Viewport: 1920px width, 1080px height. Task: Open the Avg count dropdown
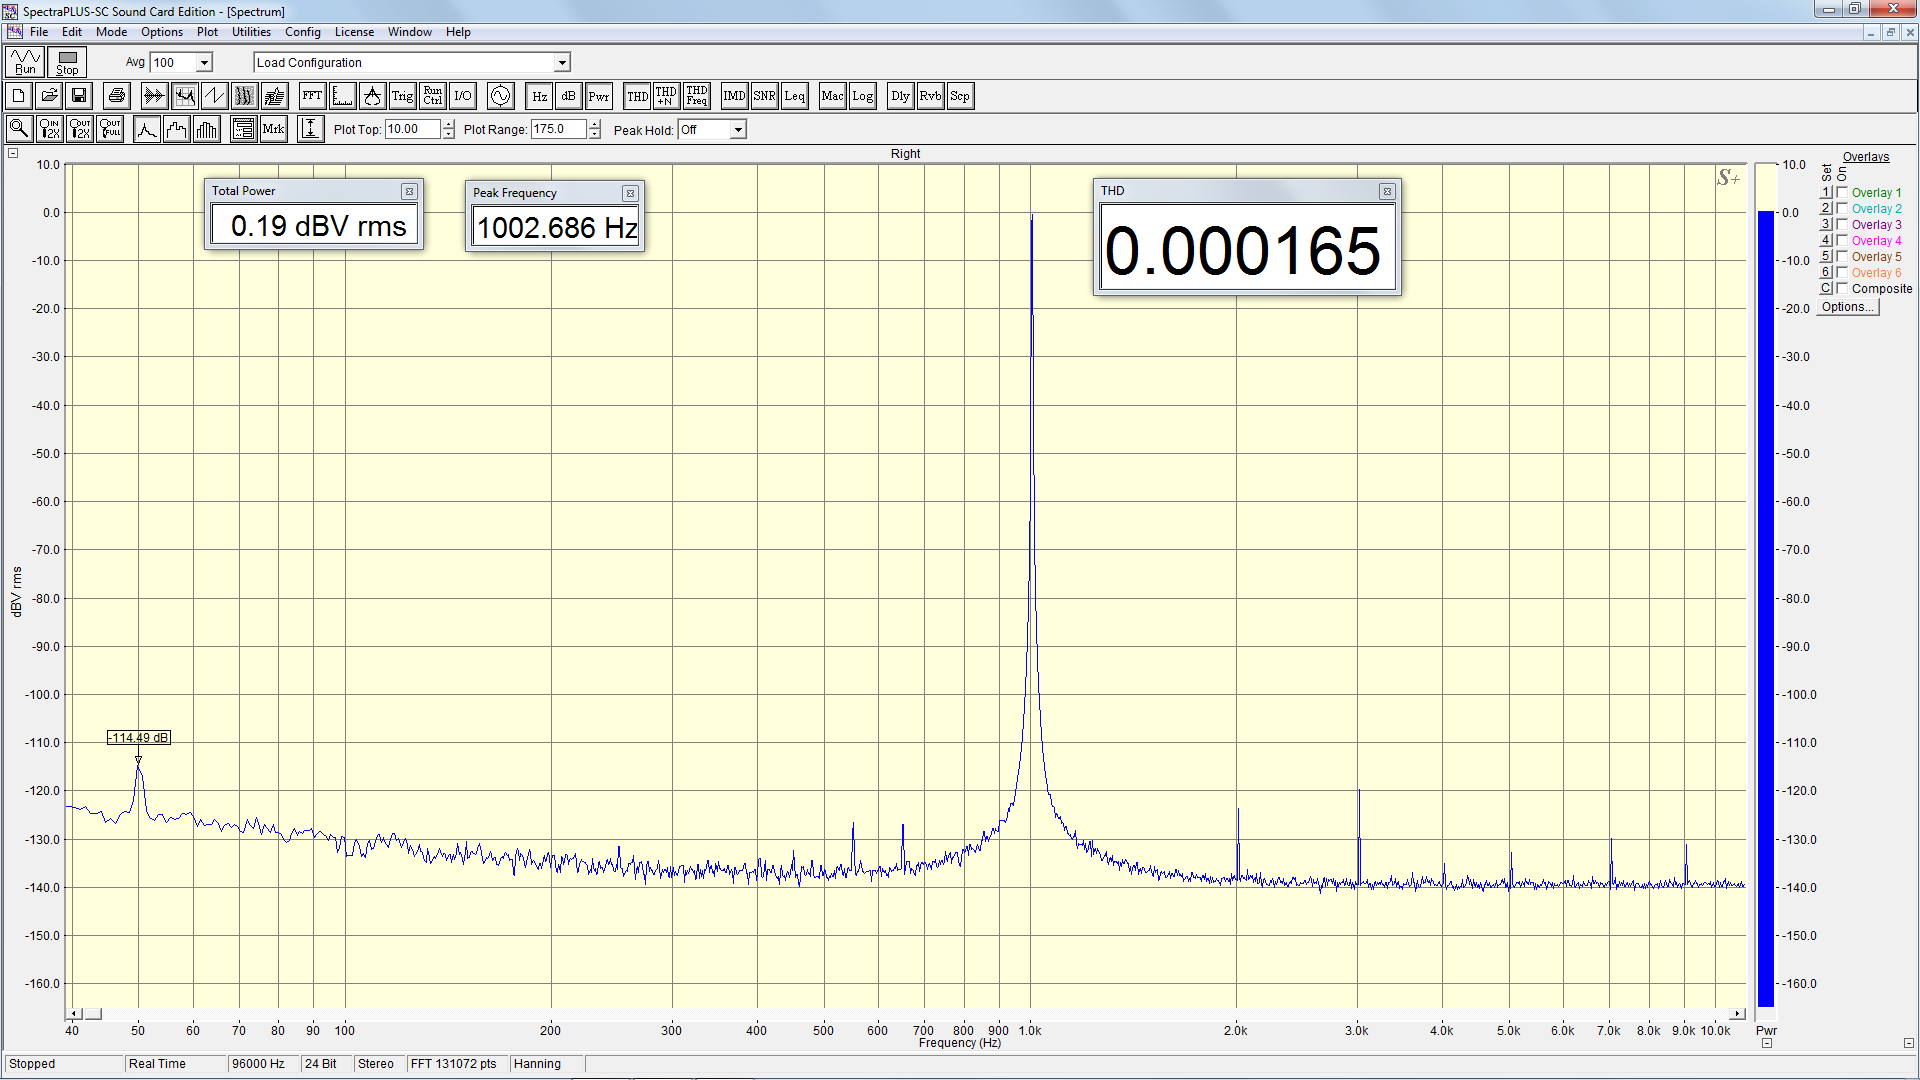coord(204,63)
